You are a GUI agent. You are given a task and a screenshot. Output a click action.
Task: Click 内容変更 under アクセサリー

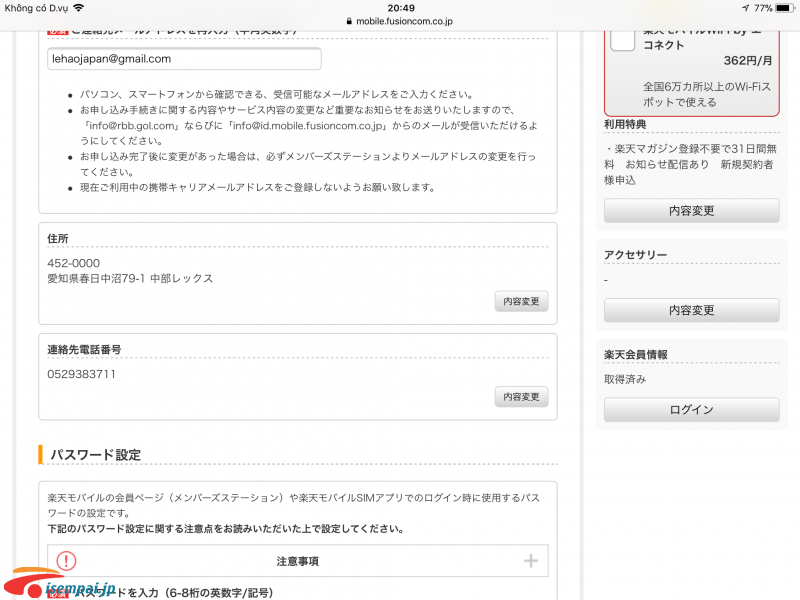(691, 310)
